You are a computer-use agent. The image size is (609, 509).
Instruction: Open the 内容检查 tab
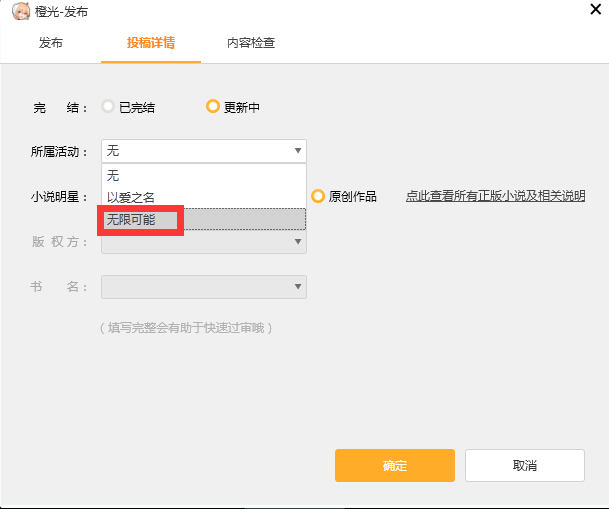(x=251, y=43)
